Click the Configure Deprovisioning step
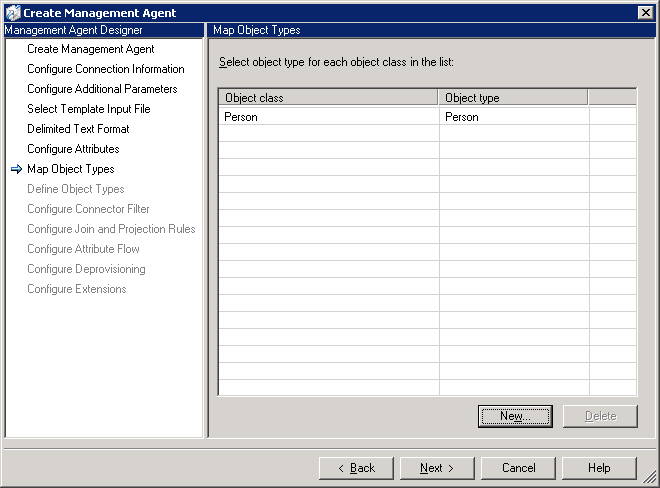Viewport: 660px width, 488px height. 86,269
